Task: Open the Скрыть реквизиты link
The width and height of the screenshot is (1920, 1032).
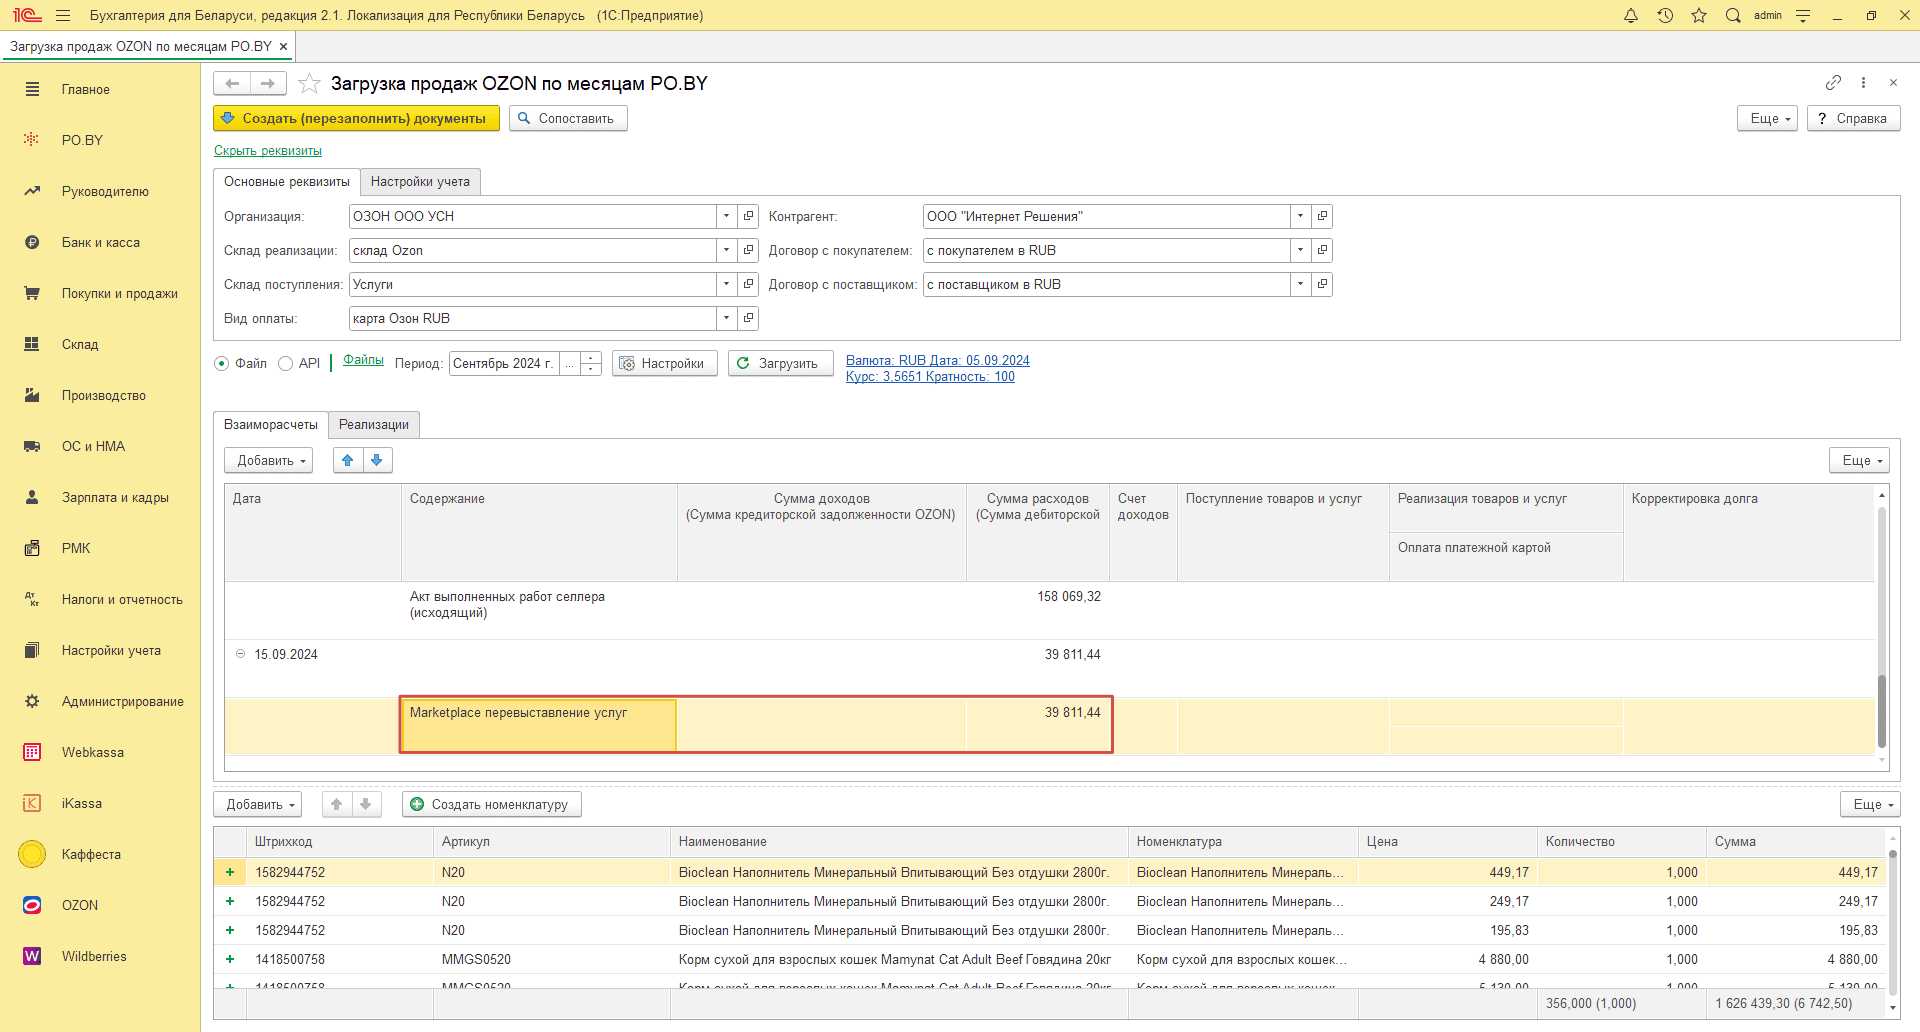Action: click(x=268, y=151)
